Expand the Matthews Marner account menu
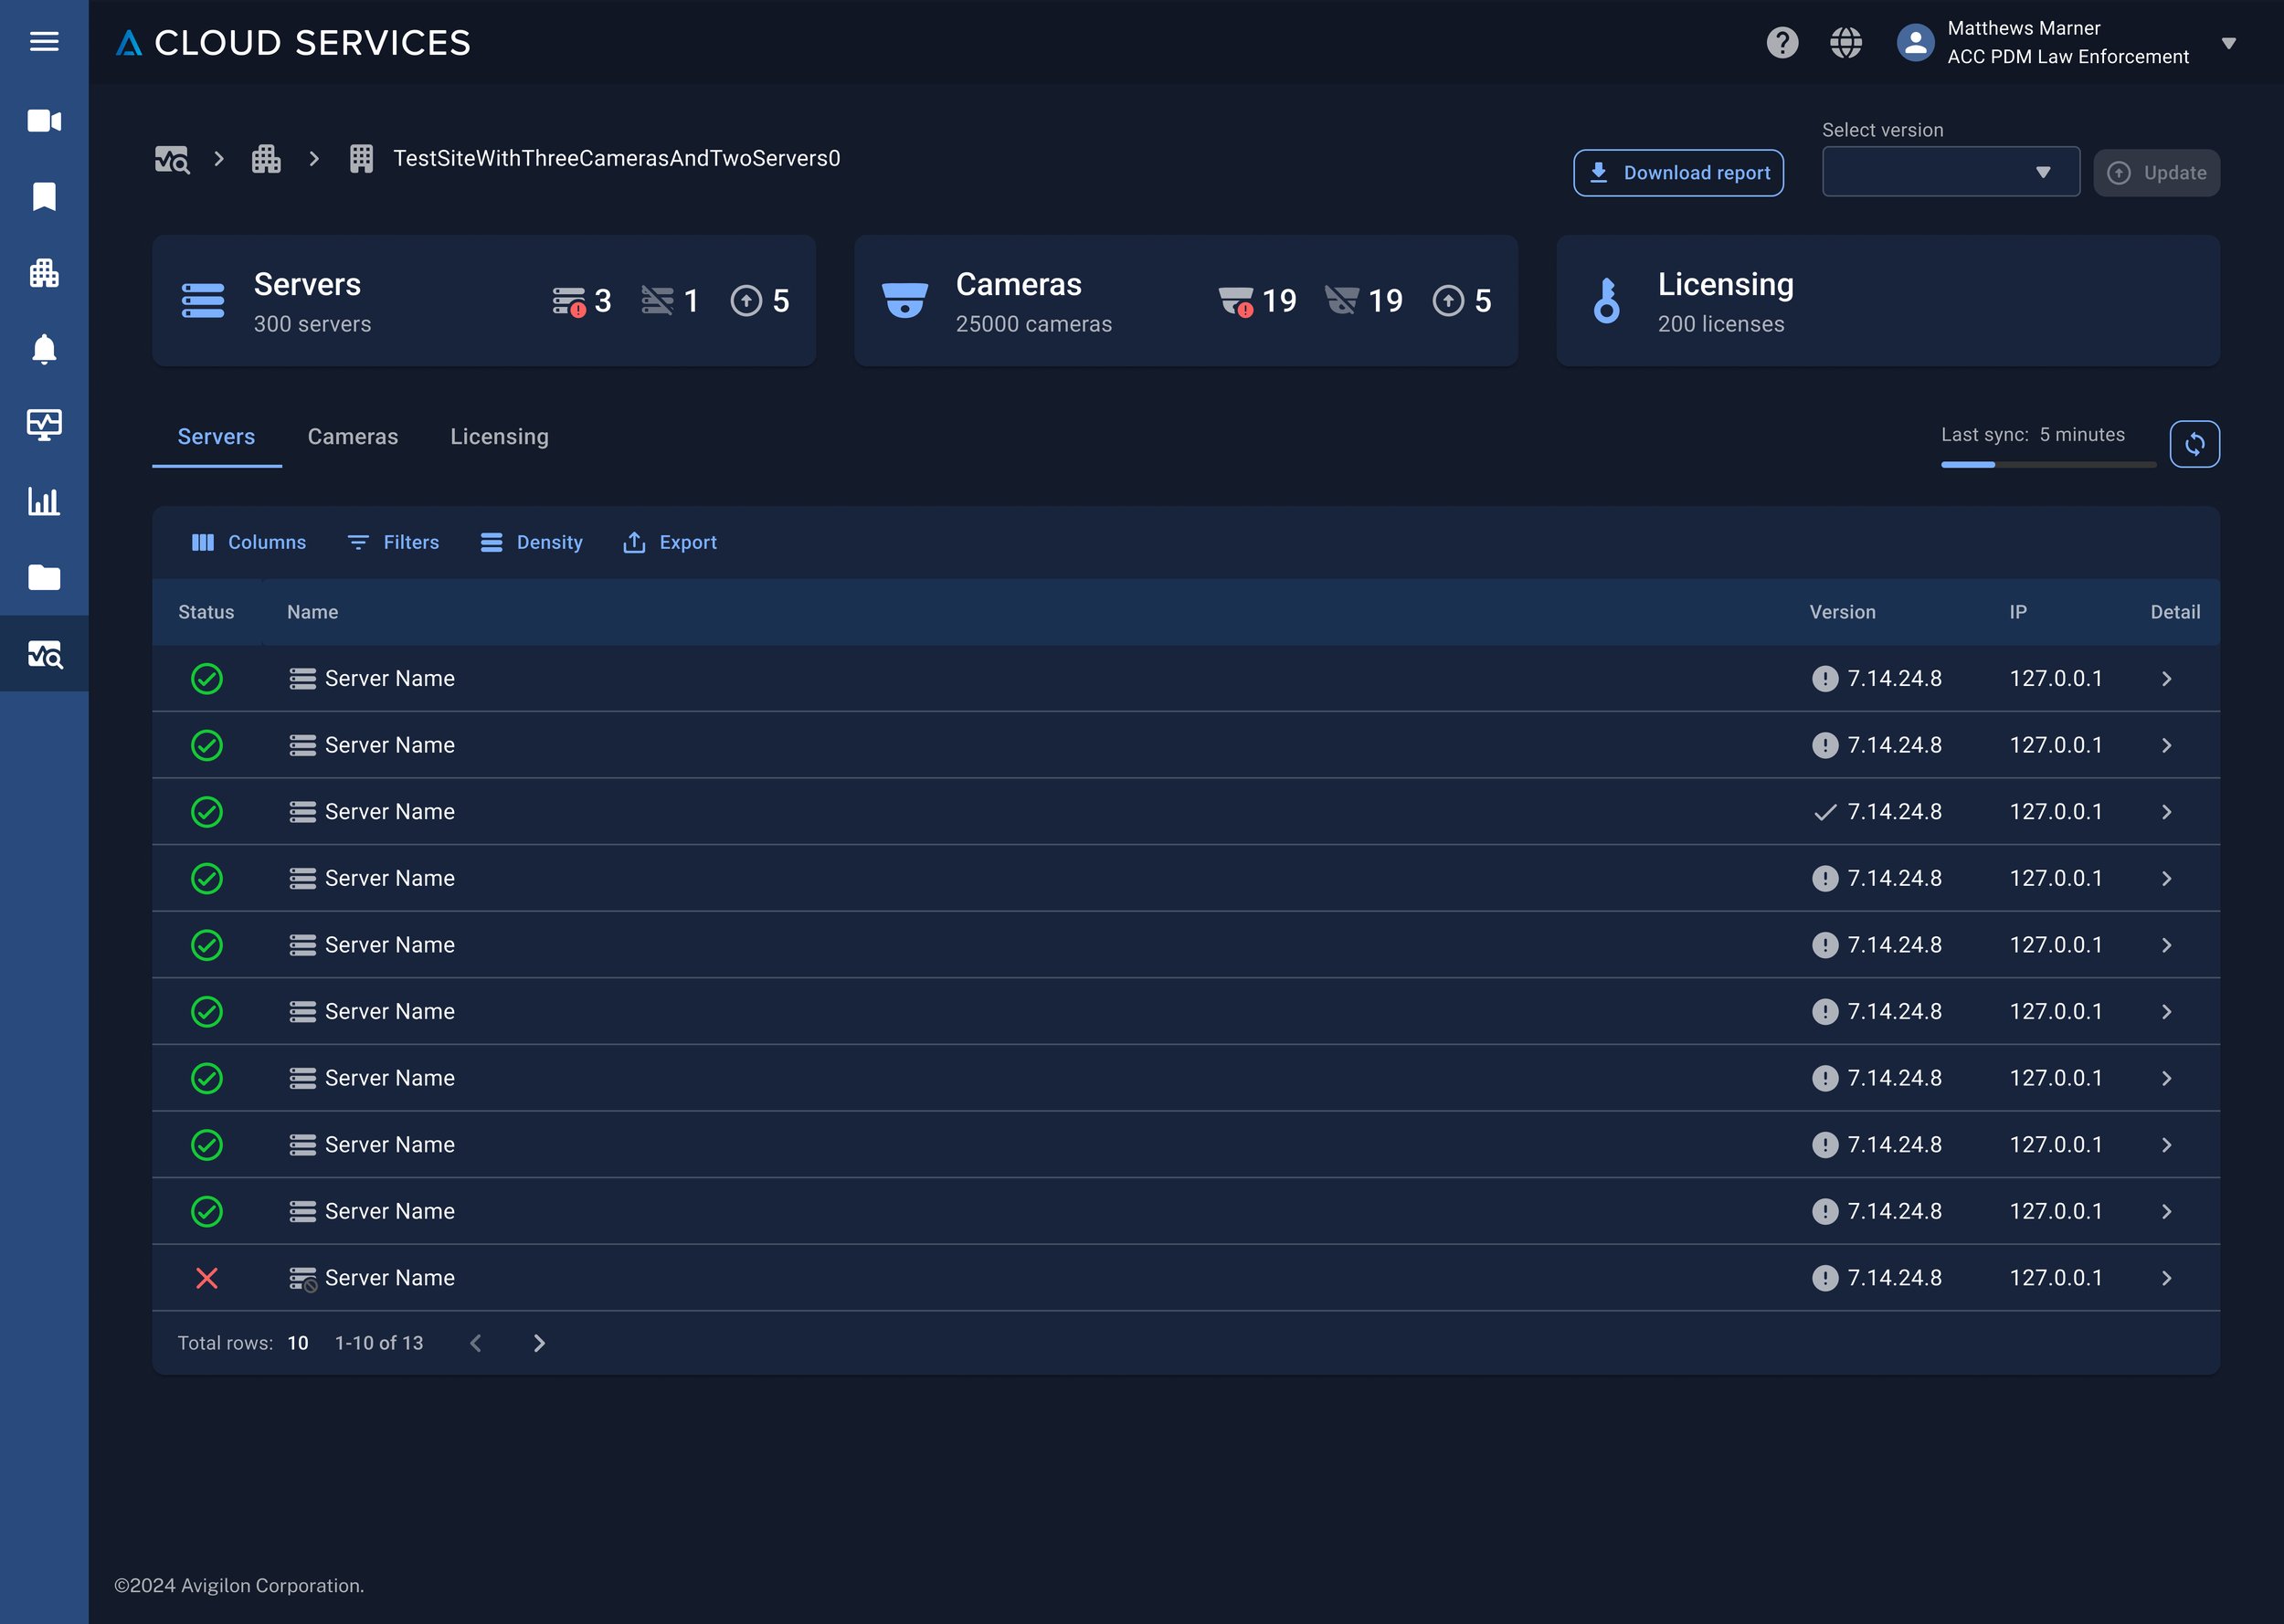The height and width of the screenshot is (1624, 2284). coord(2230,42)
